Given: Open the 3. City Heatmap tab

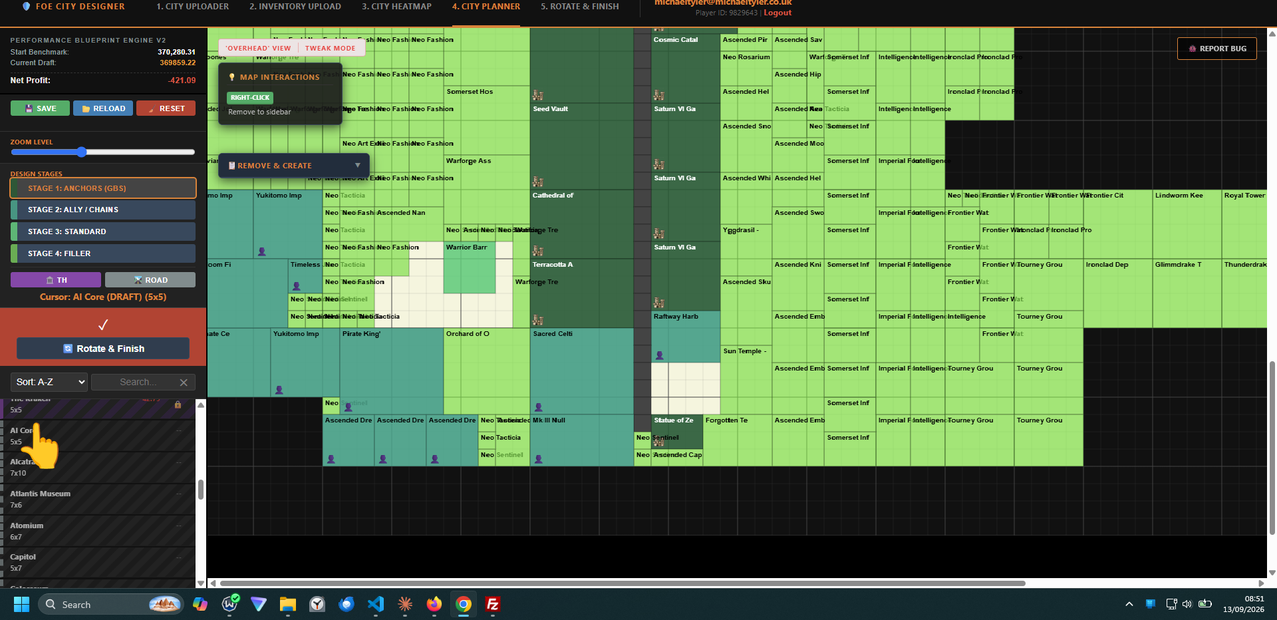Looking at the screenshot, I should pos(399,6).
